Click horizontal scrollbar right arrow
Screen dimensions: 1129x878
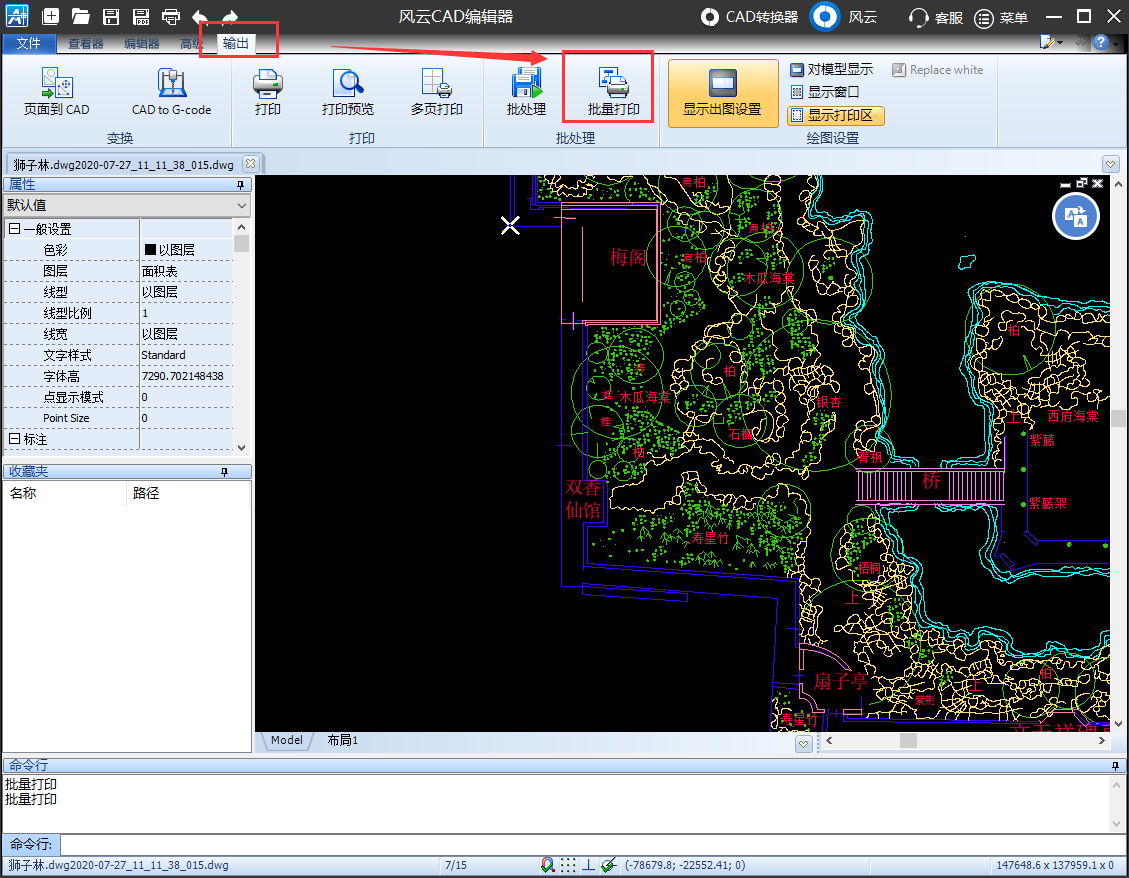tap(1102, 740)
